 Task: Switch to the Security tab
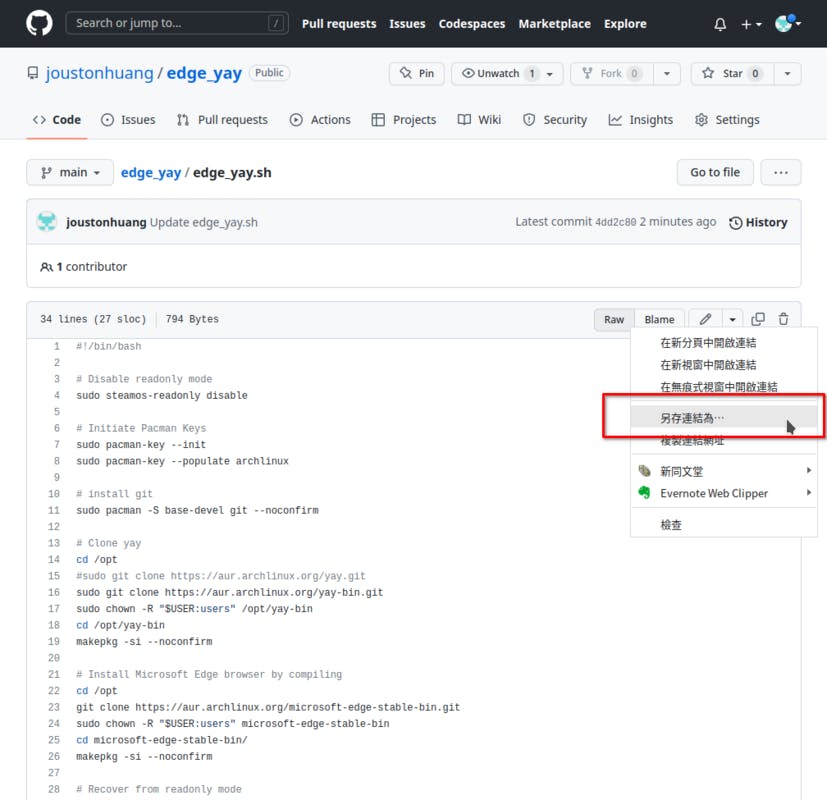555,120
